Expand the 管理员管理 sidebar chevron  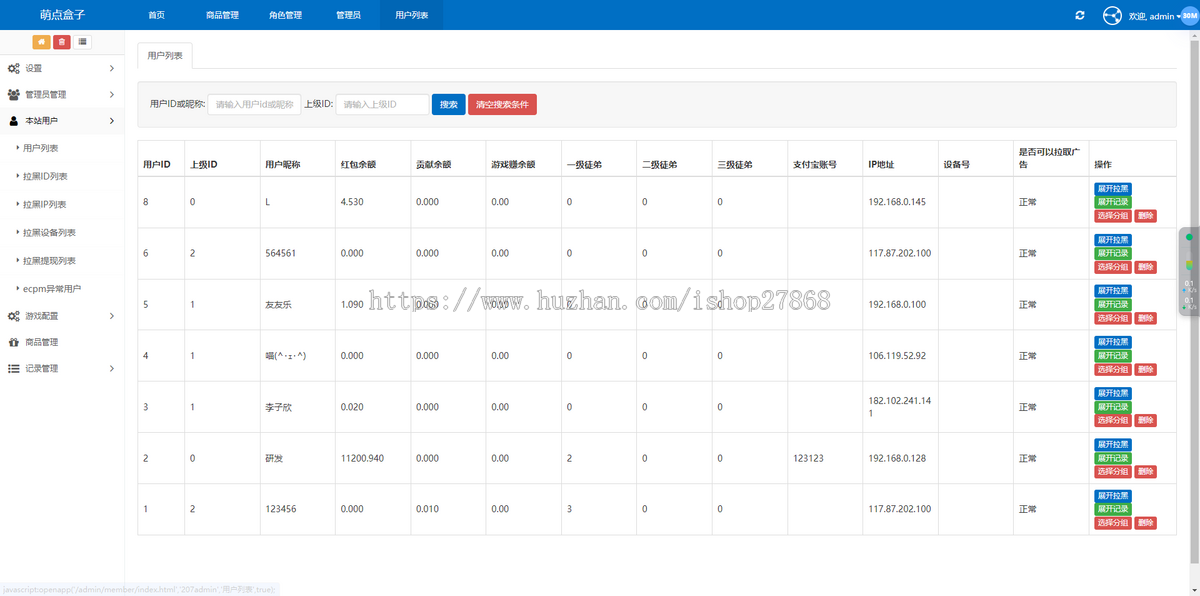click(111, 95)
